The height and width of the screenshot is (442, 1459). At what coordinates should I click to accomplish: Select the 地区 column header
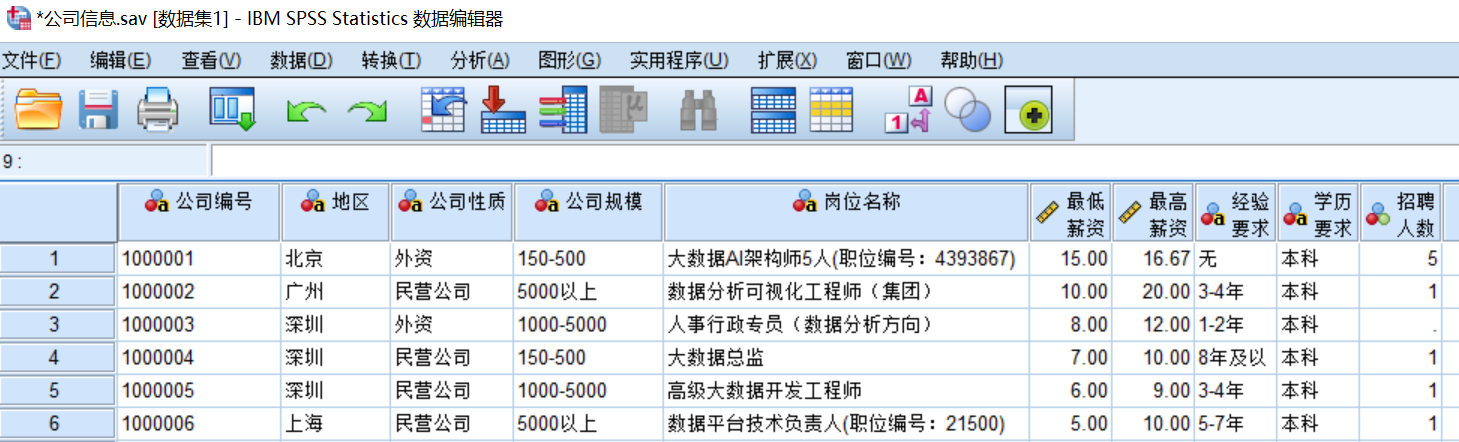tap(336, 212)
